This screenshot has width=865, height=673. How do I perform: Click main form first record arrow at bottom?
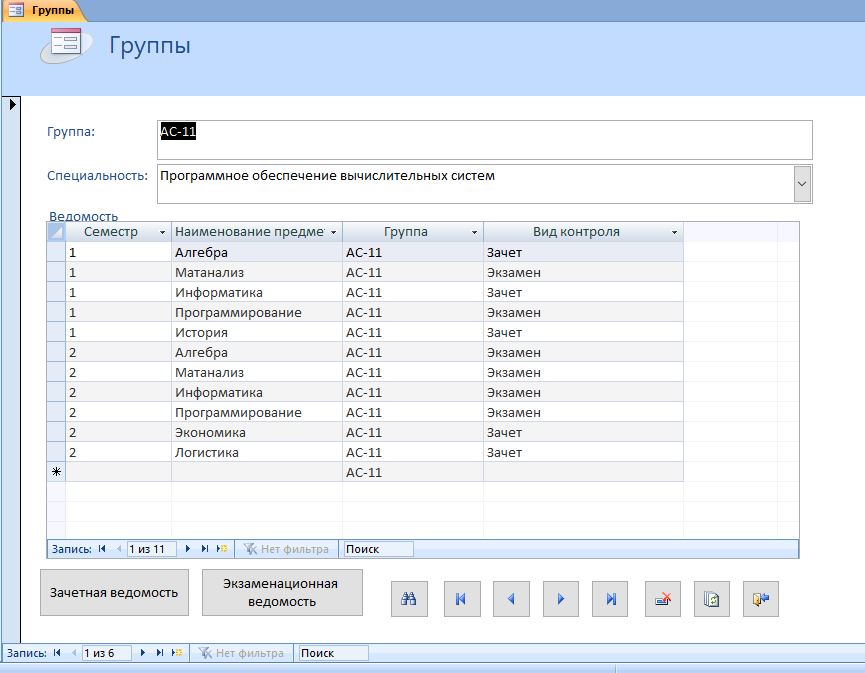(57, 653)
